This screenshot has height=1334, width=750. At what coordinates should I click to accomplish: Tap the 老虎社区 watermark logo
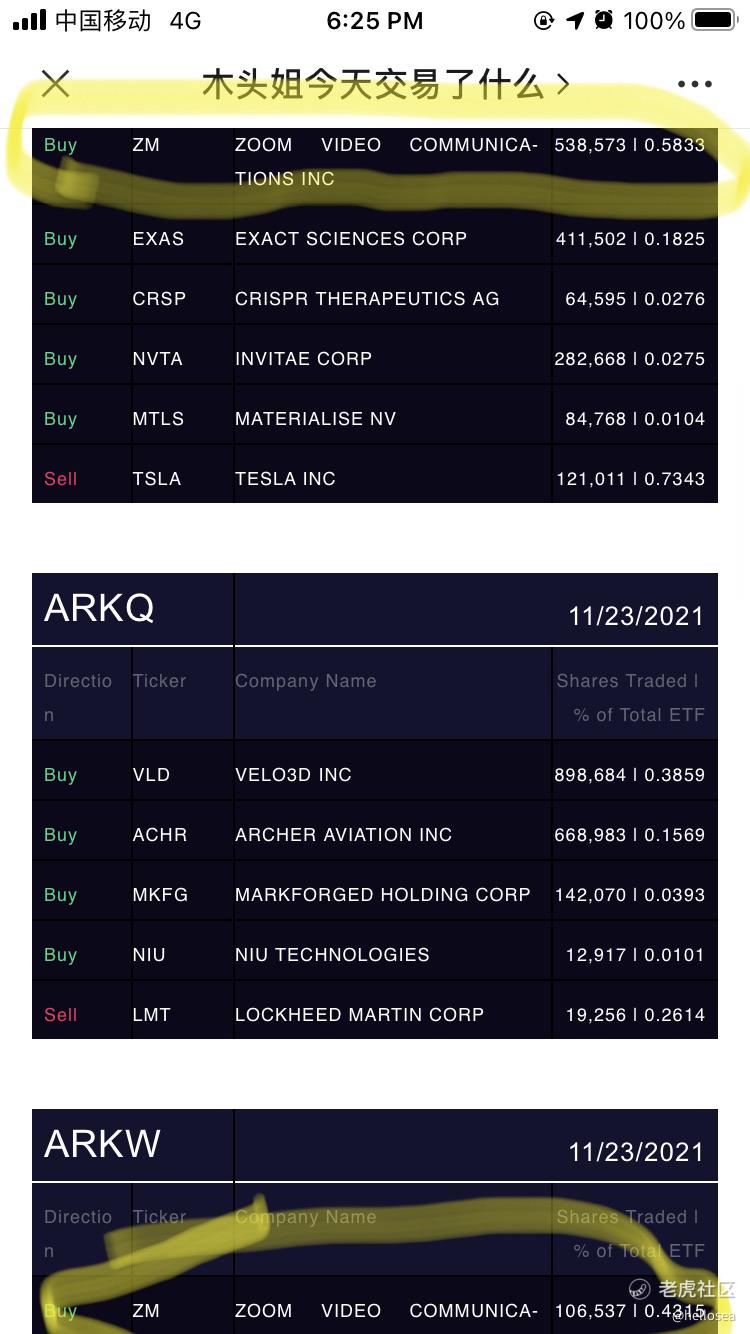tap(683, 1290)
